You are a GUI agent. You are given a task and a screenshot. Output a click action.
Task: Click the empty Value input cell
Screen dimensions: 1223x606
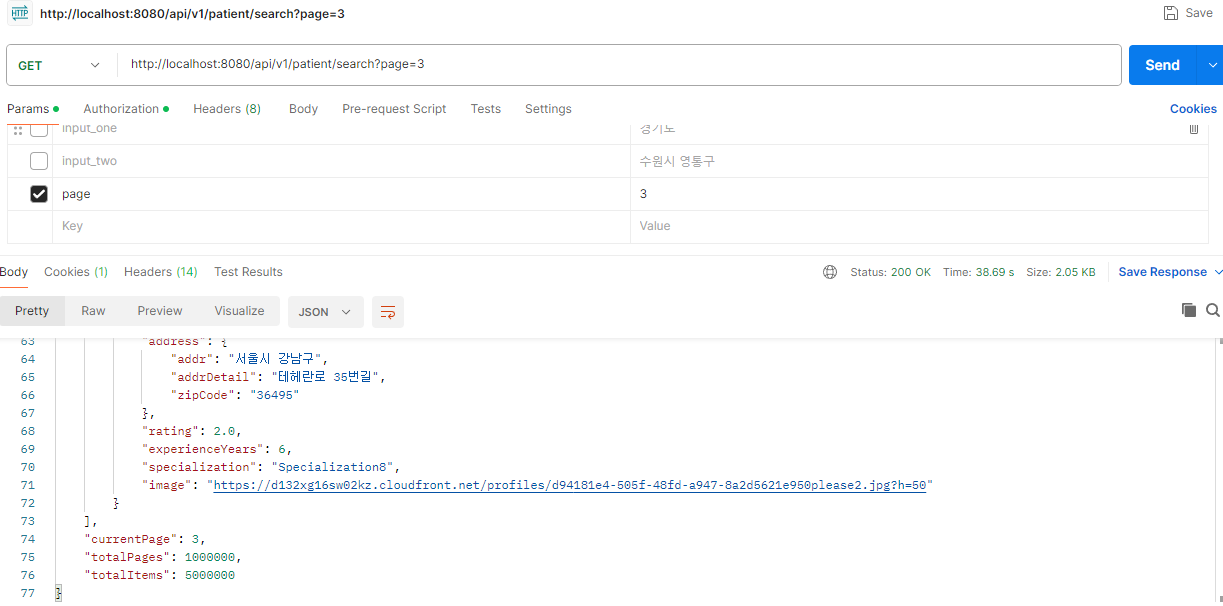tap(919, 226)
